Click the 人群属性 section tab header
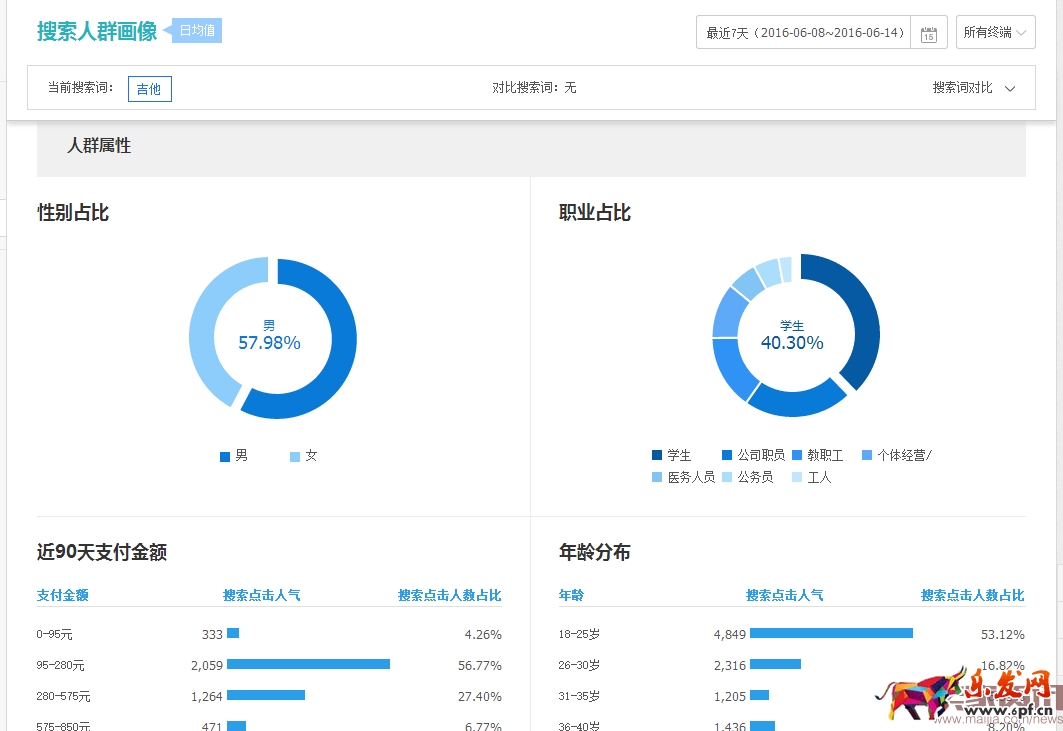The image size is (1063, 731). click(x=99, y=146)
